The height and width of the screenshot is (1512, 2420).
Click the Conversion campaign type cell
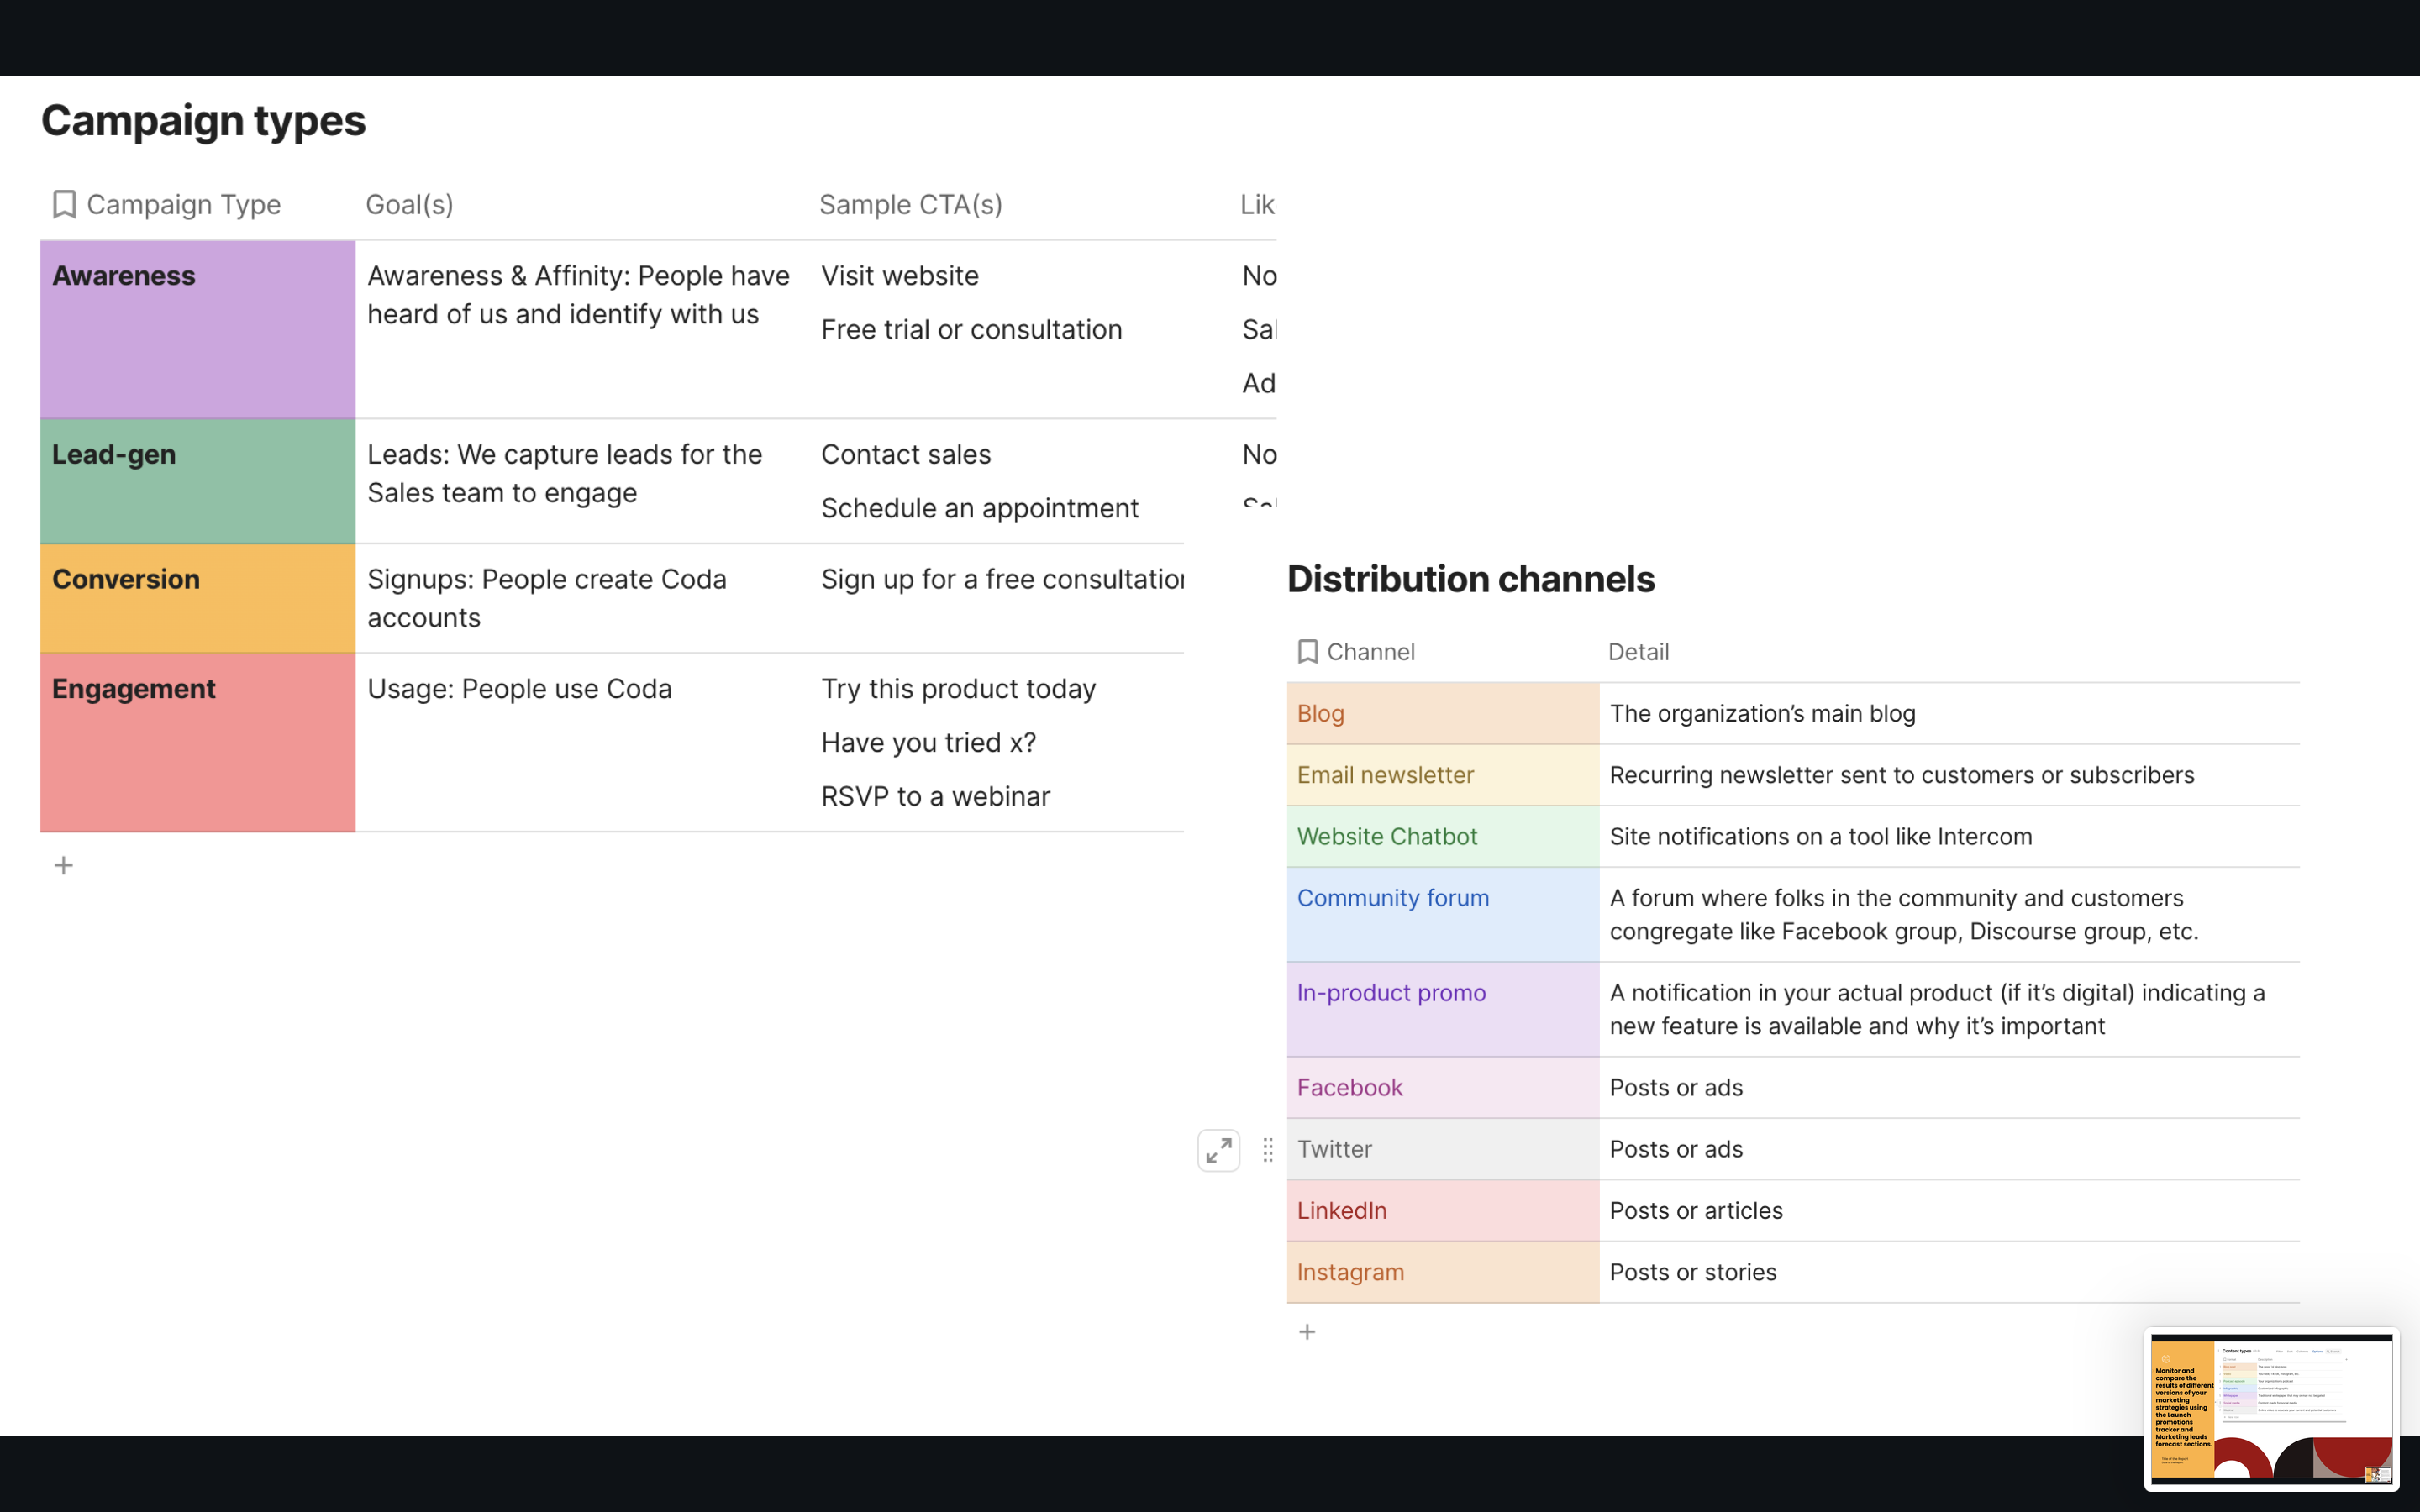click(x=197, y=598)
